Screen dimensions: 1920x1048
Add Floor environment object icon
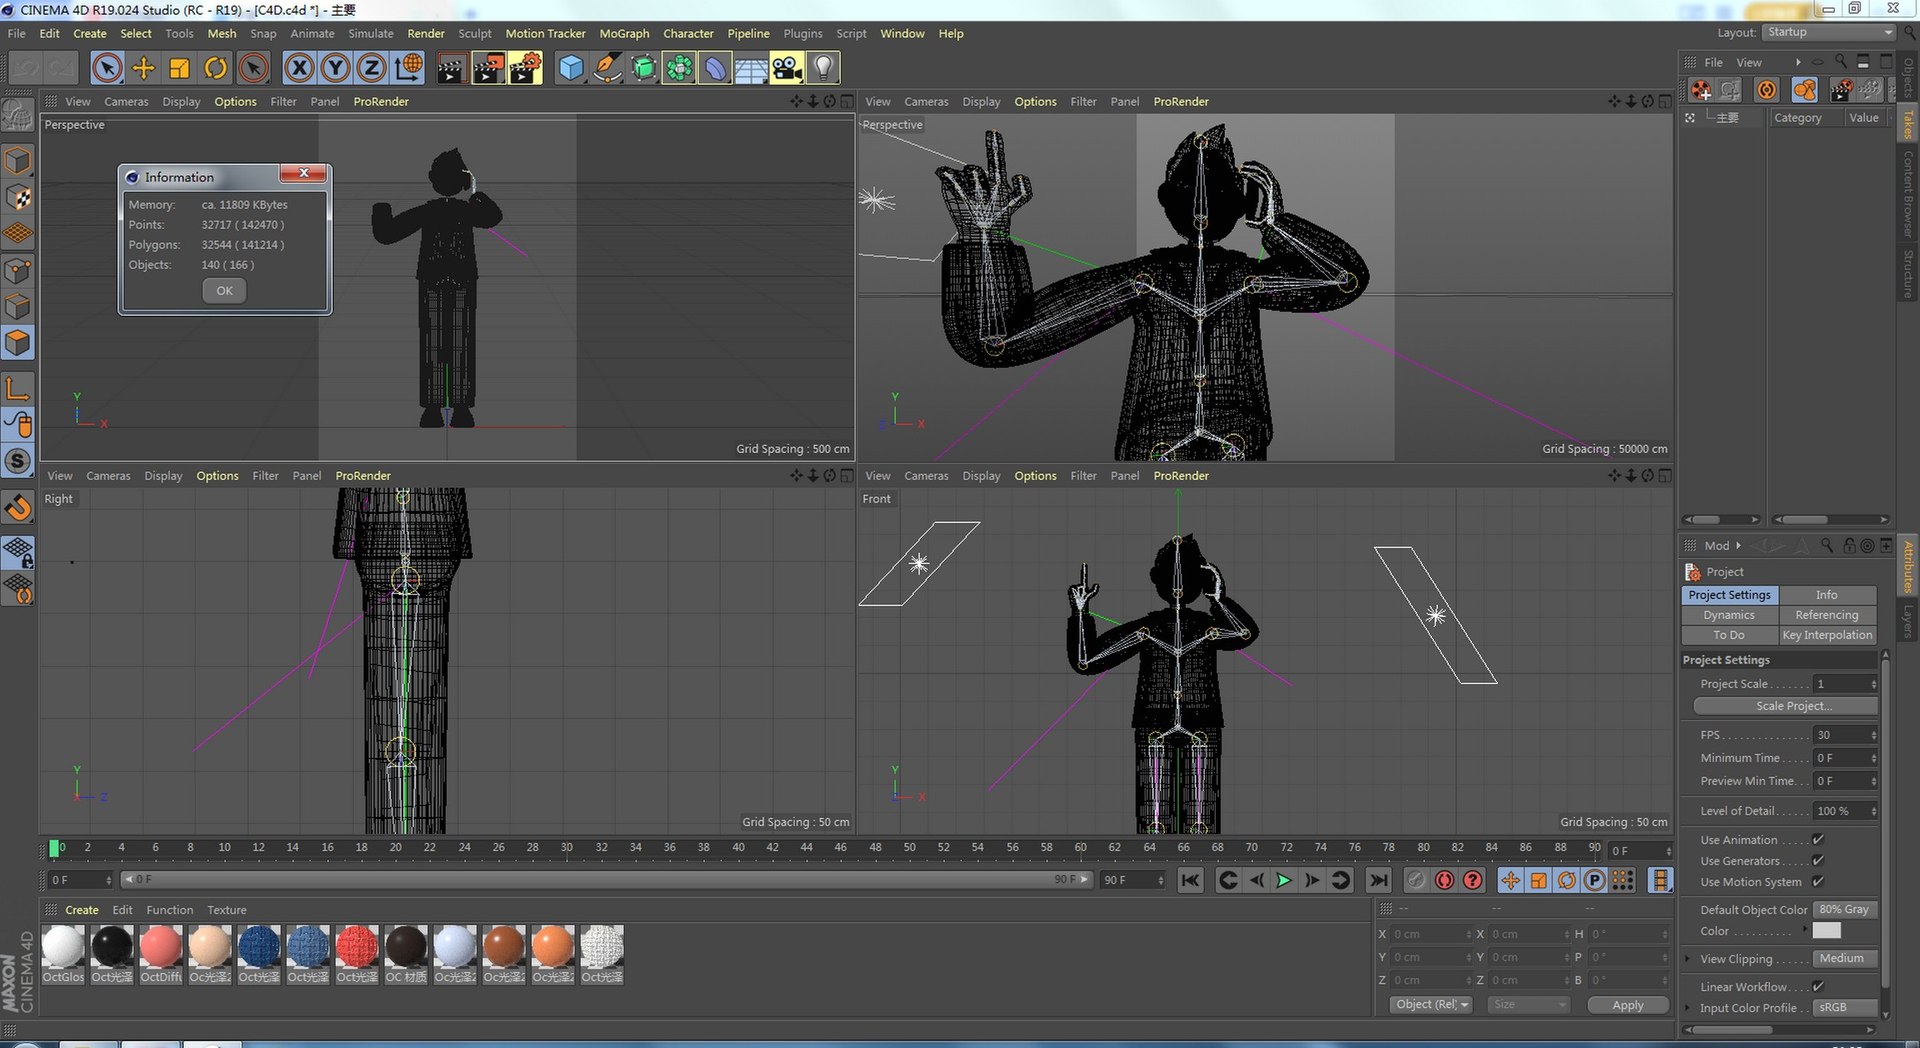(751, 68)
